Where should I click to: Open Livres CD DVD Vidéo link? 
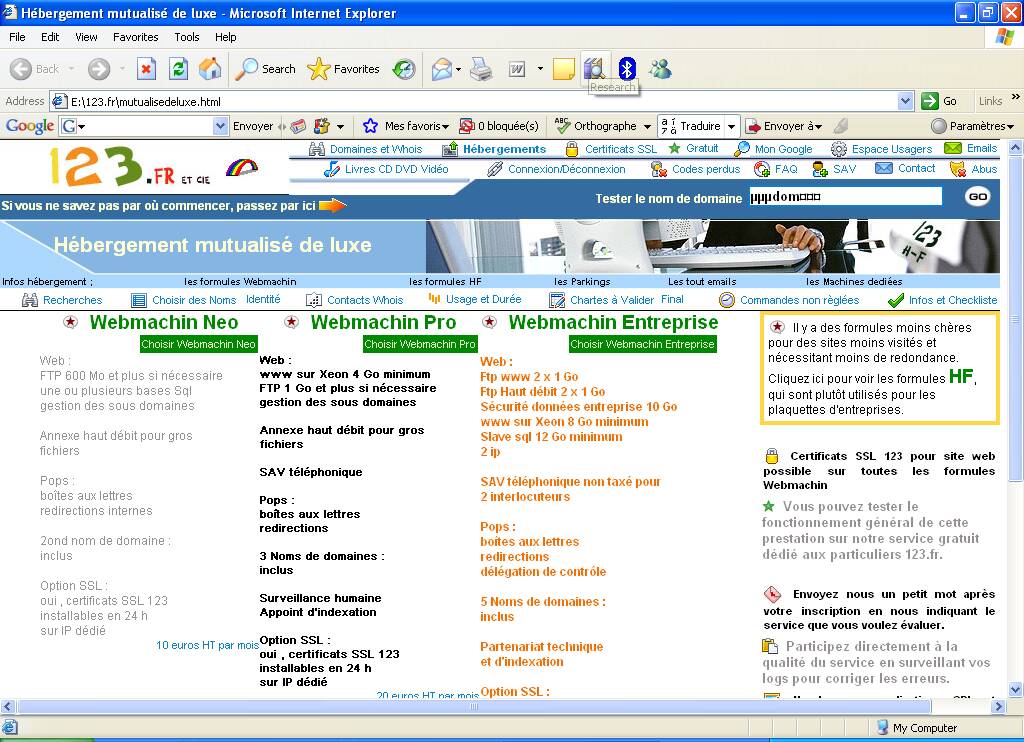click(x=396, y=169)
